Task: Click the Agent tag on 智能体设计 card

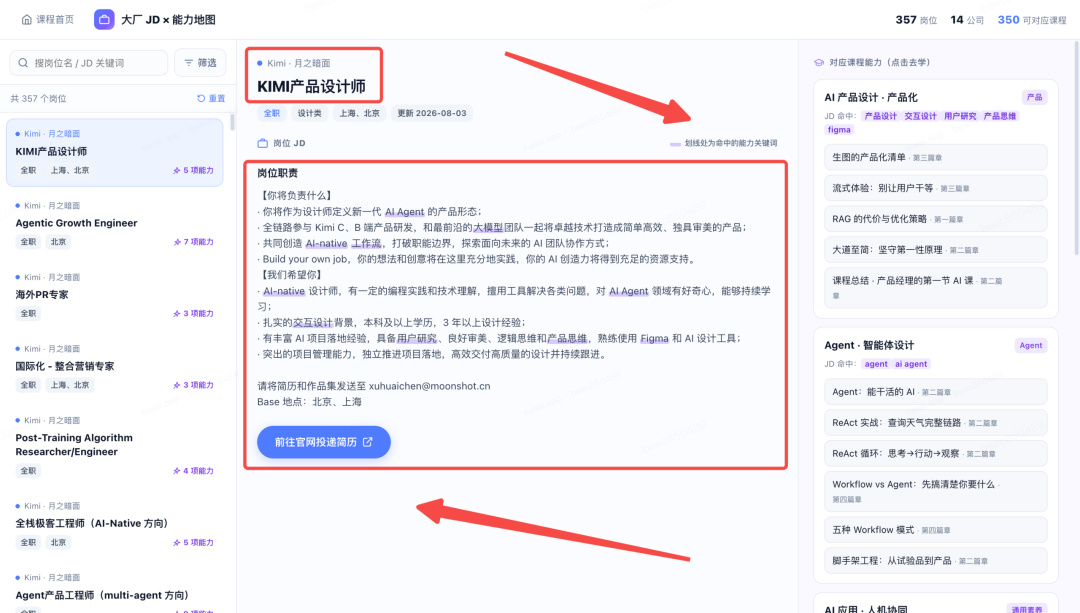Action: pyautogui.click(x=1031, y=345)
